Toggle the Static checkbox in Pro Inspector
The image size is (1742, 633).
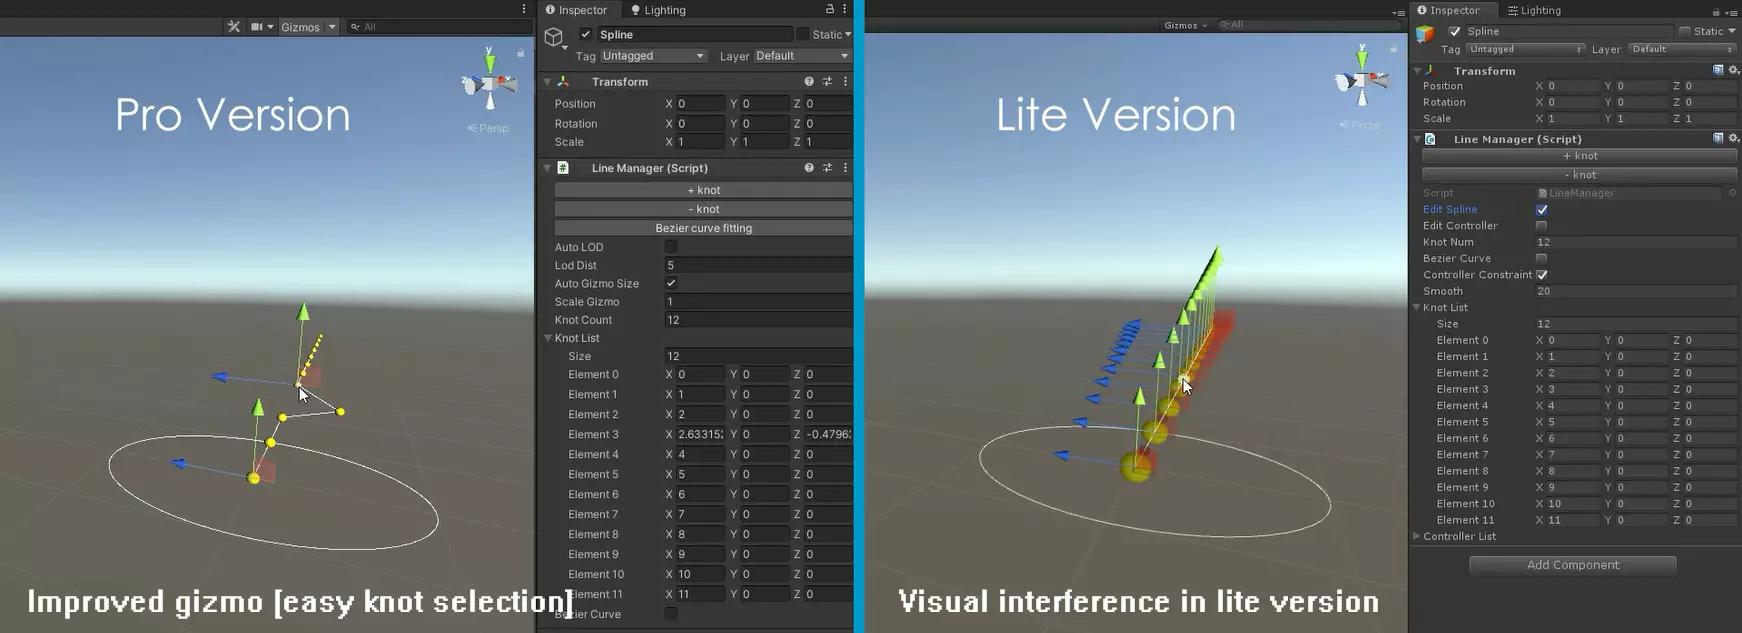802,34
